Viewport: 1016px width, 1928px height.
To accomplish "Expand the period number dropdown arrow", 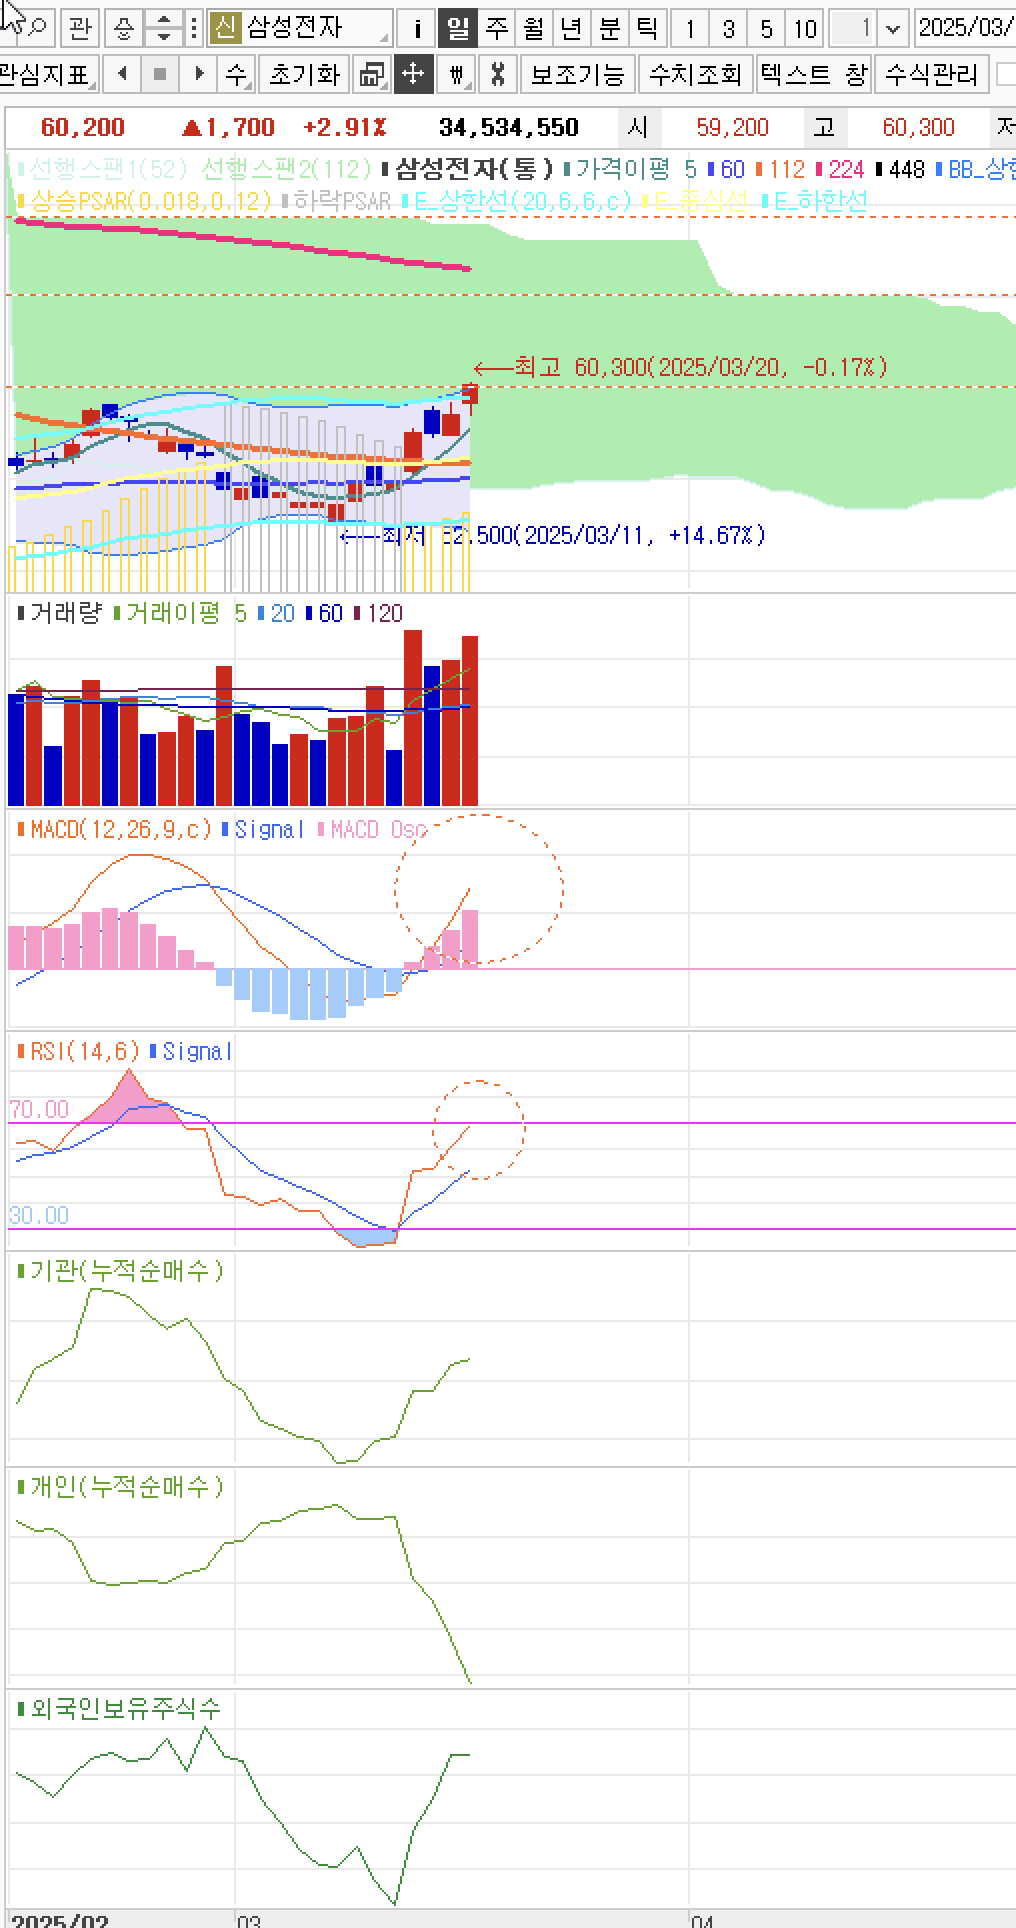I will tap(893, 28).
